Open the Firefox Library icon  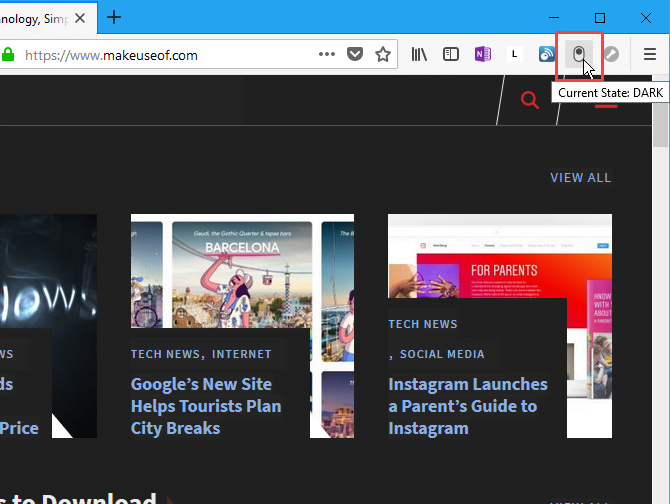[x=420, y=54]
